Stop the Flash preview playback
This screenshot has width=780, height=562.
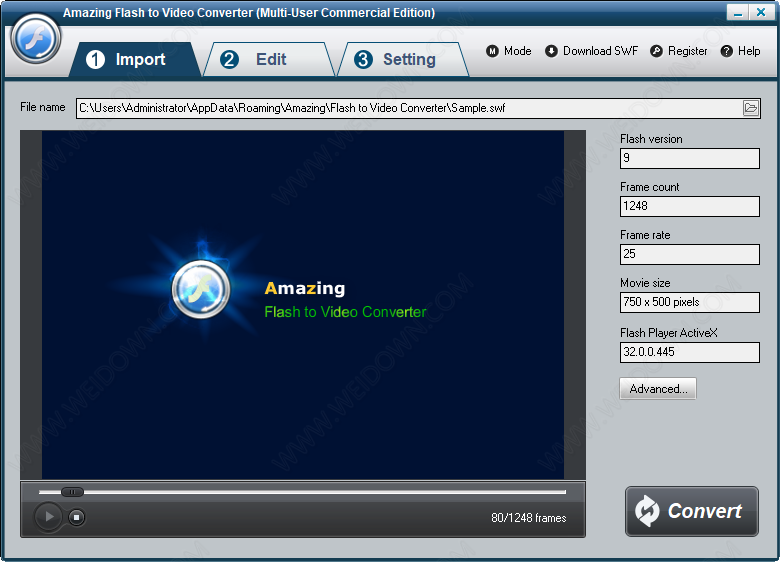point(77,517)
